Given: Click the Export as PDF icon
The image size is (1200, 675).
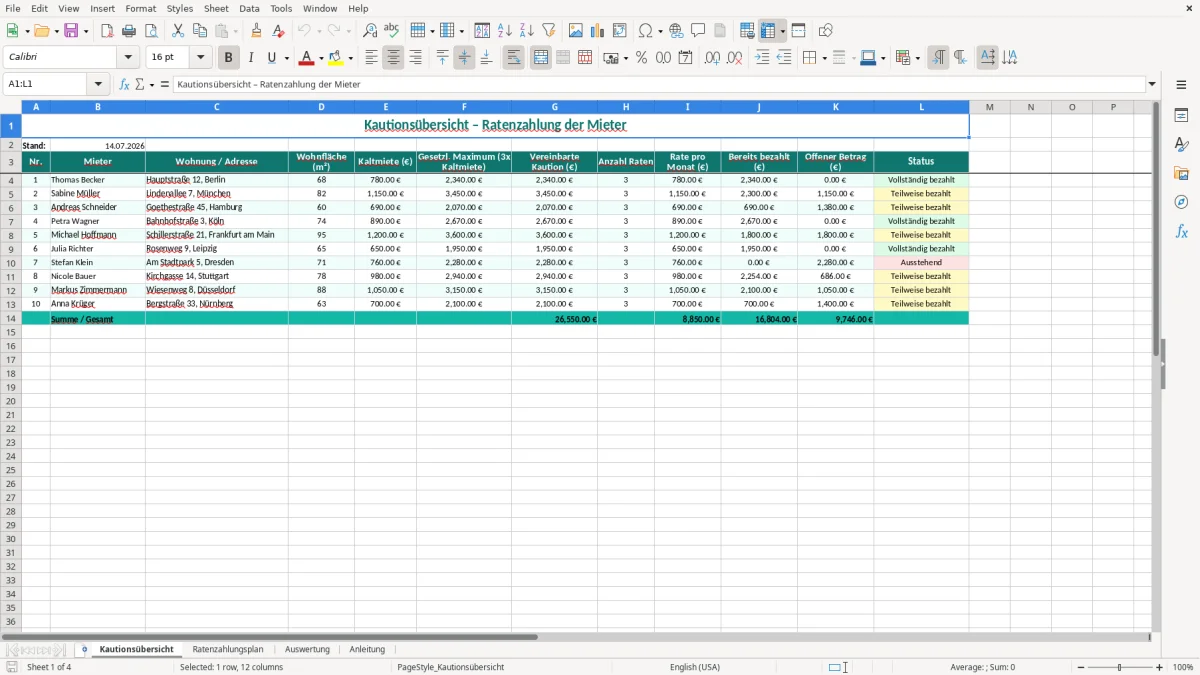Looking at the screenshot, I should (x=107, y=31).
